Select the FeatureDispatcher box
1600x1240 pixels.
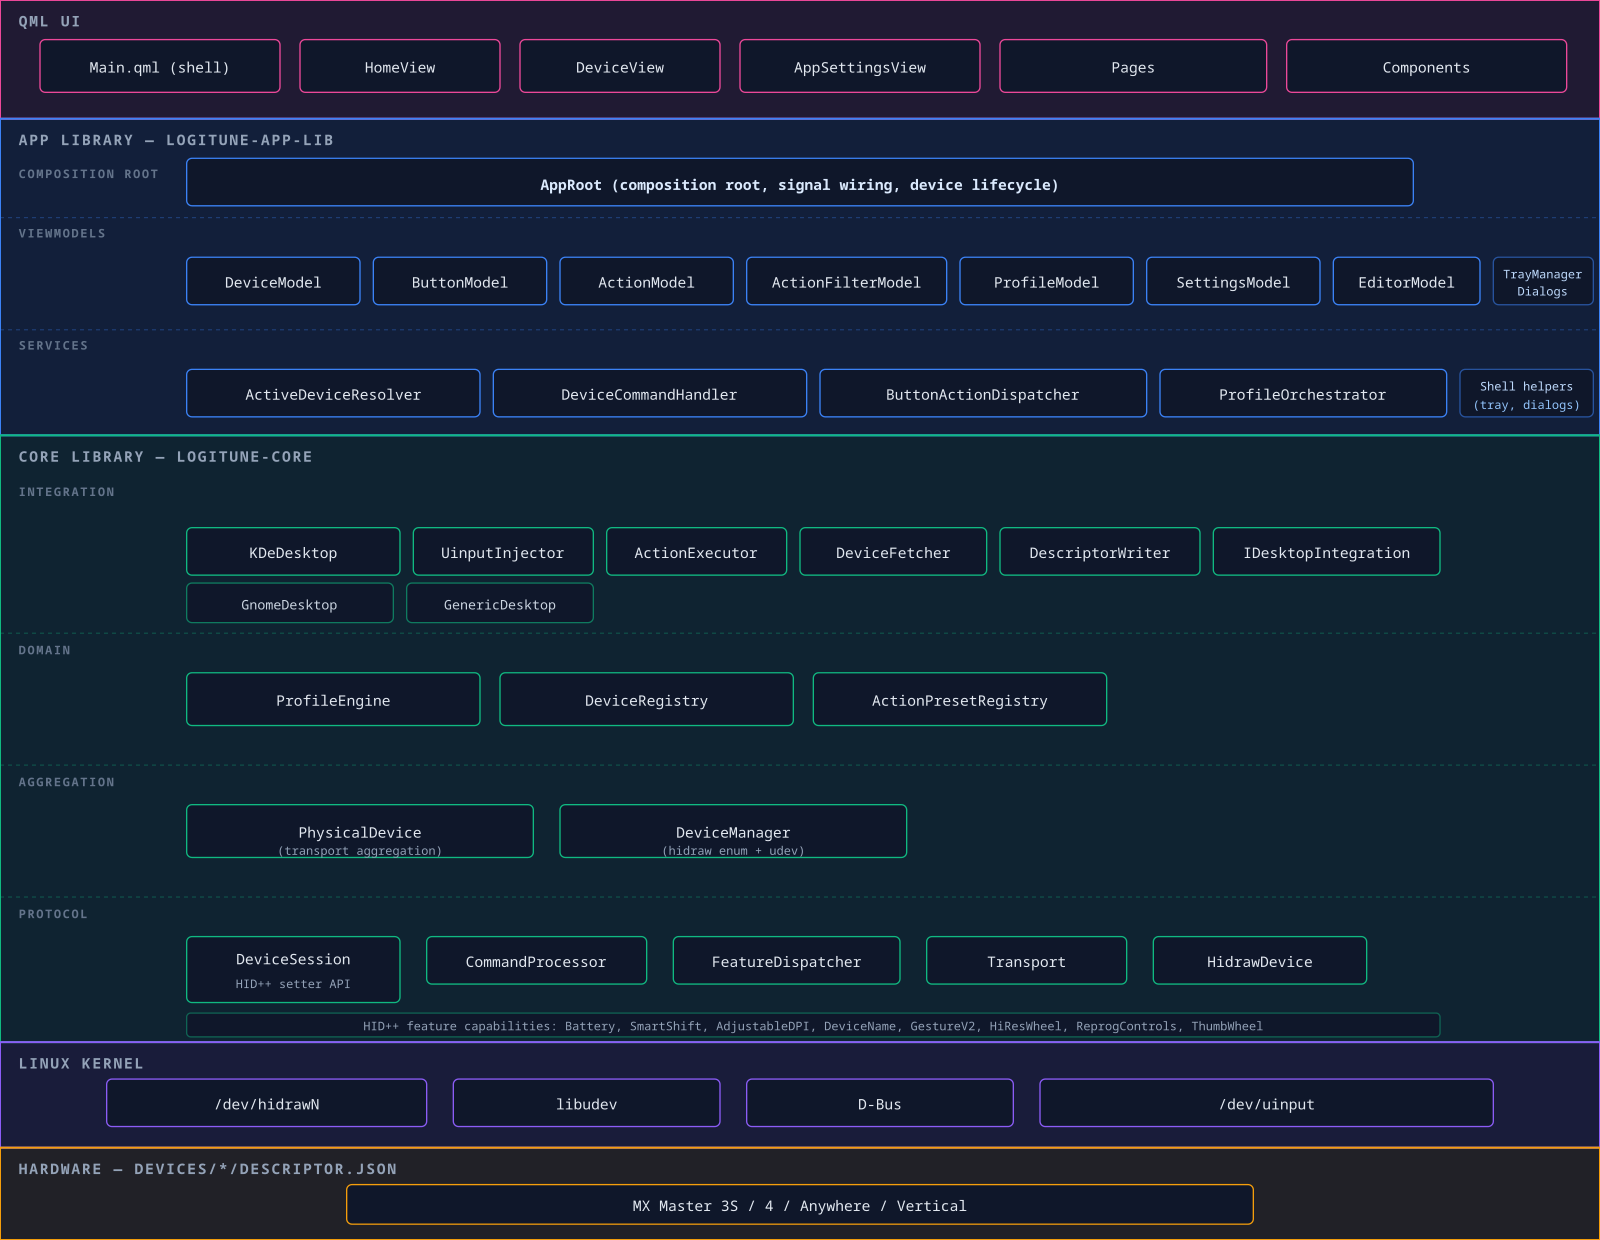click(x=786, y=961)
